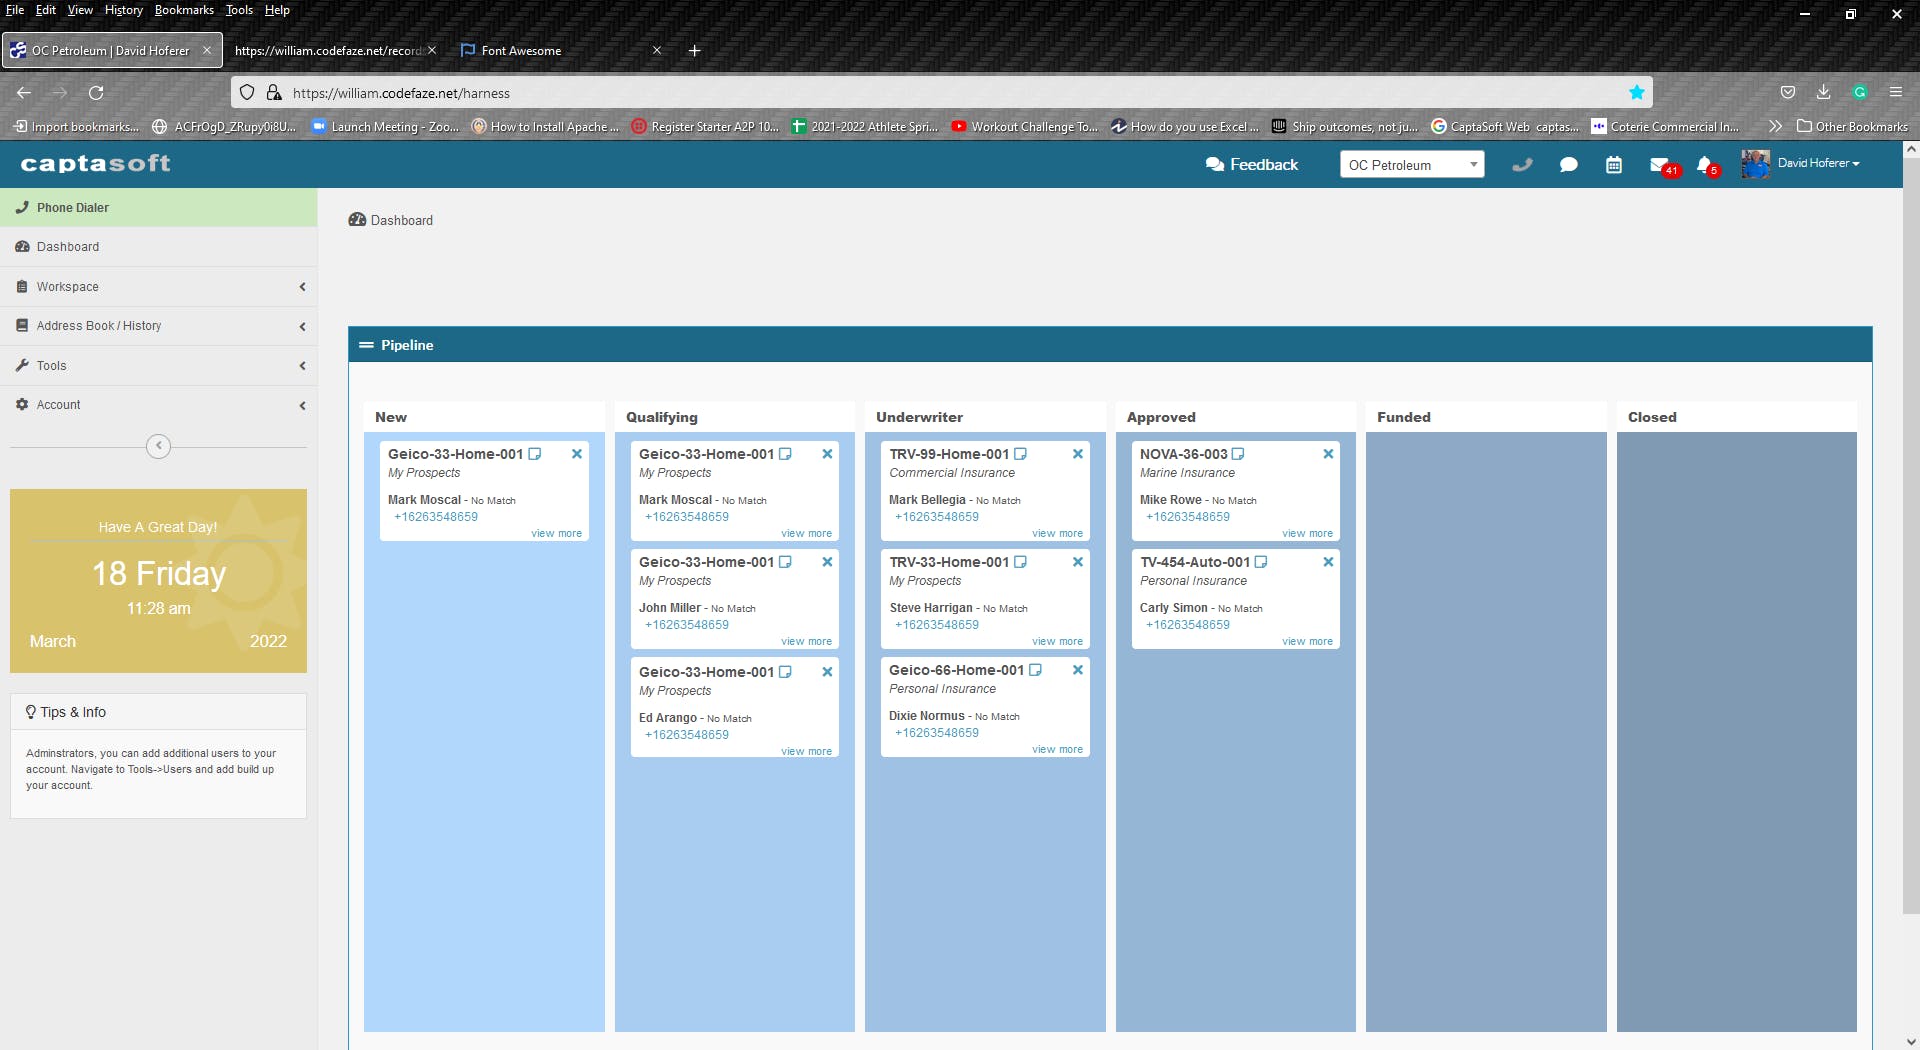Select Phone Dialer in sidebar

click(x=159, y=208)
